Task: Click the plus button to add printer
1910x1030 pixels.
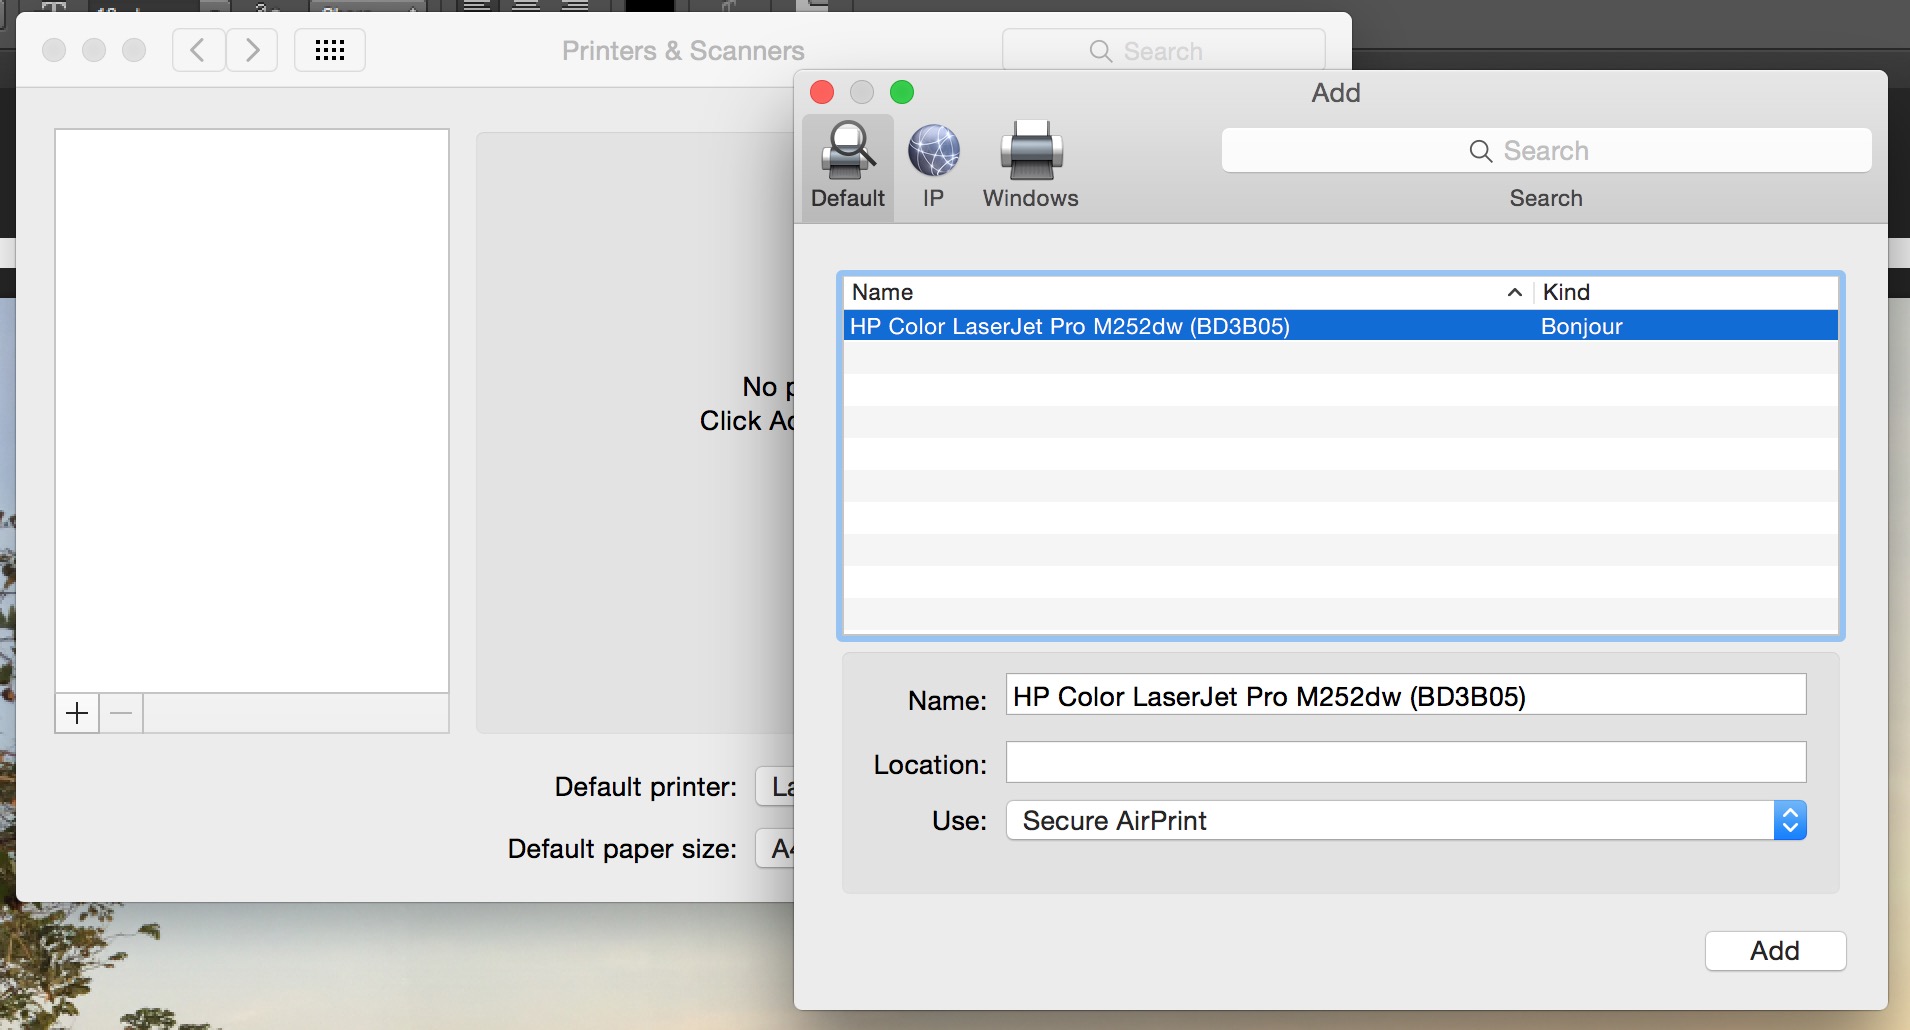Action: tap(77, 713)
